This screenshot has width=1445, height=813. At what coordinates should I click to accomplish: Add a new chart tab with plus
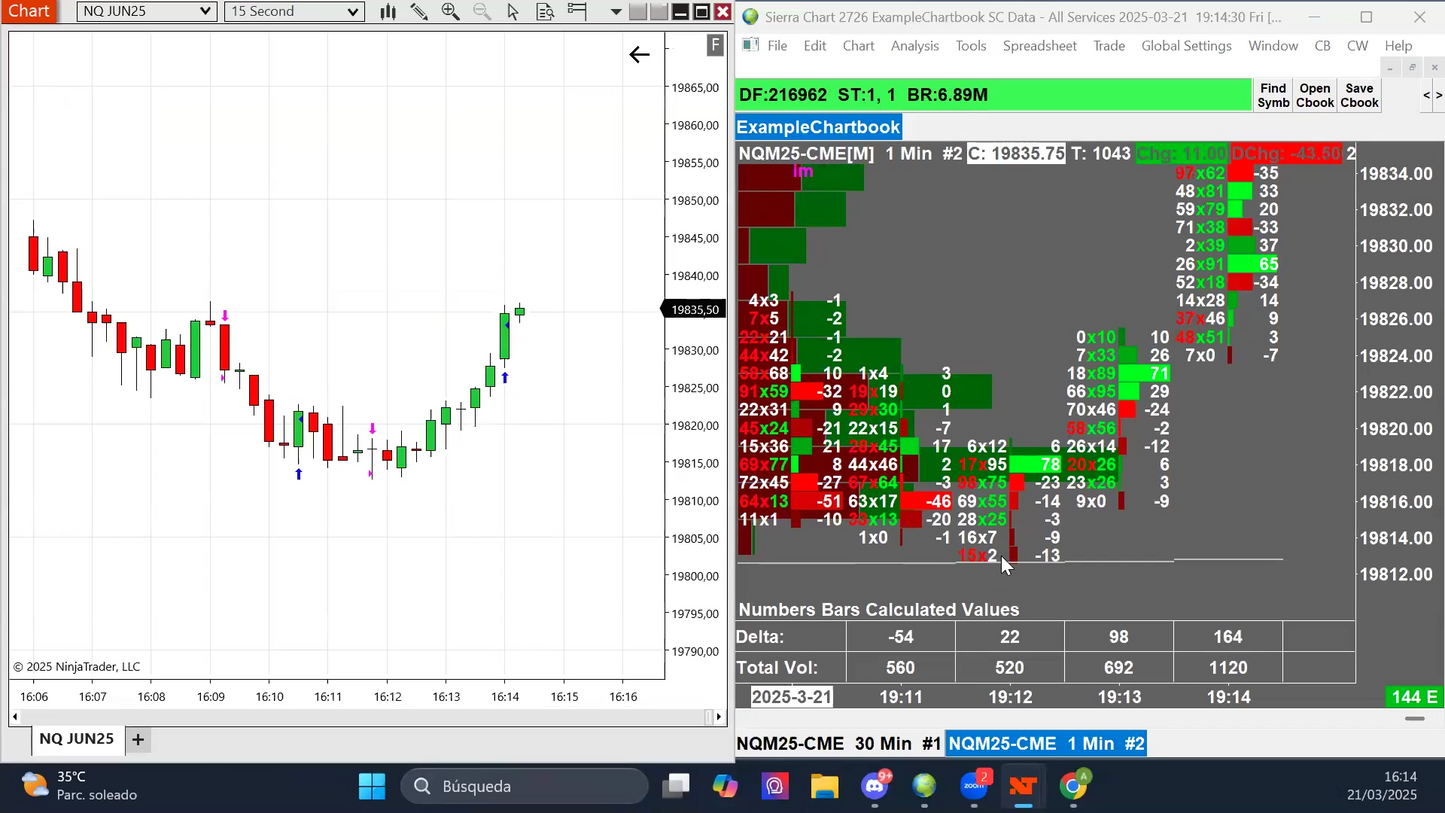click(138, 739)
